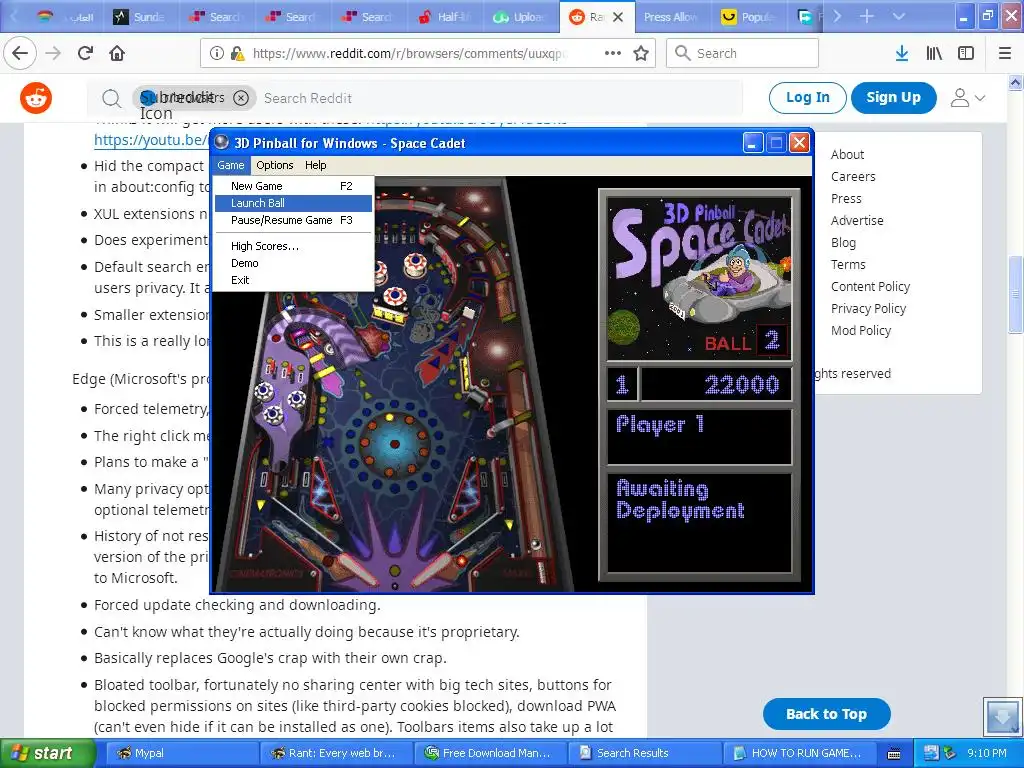Viewport: 1024px width, 768px height.
Task: Open the Content Policy link
Action: pyautogui.click(x=870, y=287)
